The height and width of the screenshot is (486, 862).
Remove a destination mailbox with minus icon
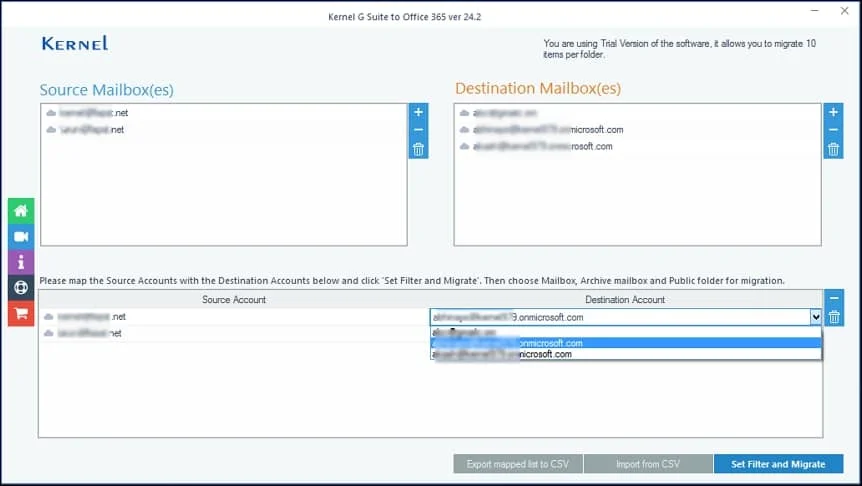[833, 130]
